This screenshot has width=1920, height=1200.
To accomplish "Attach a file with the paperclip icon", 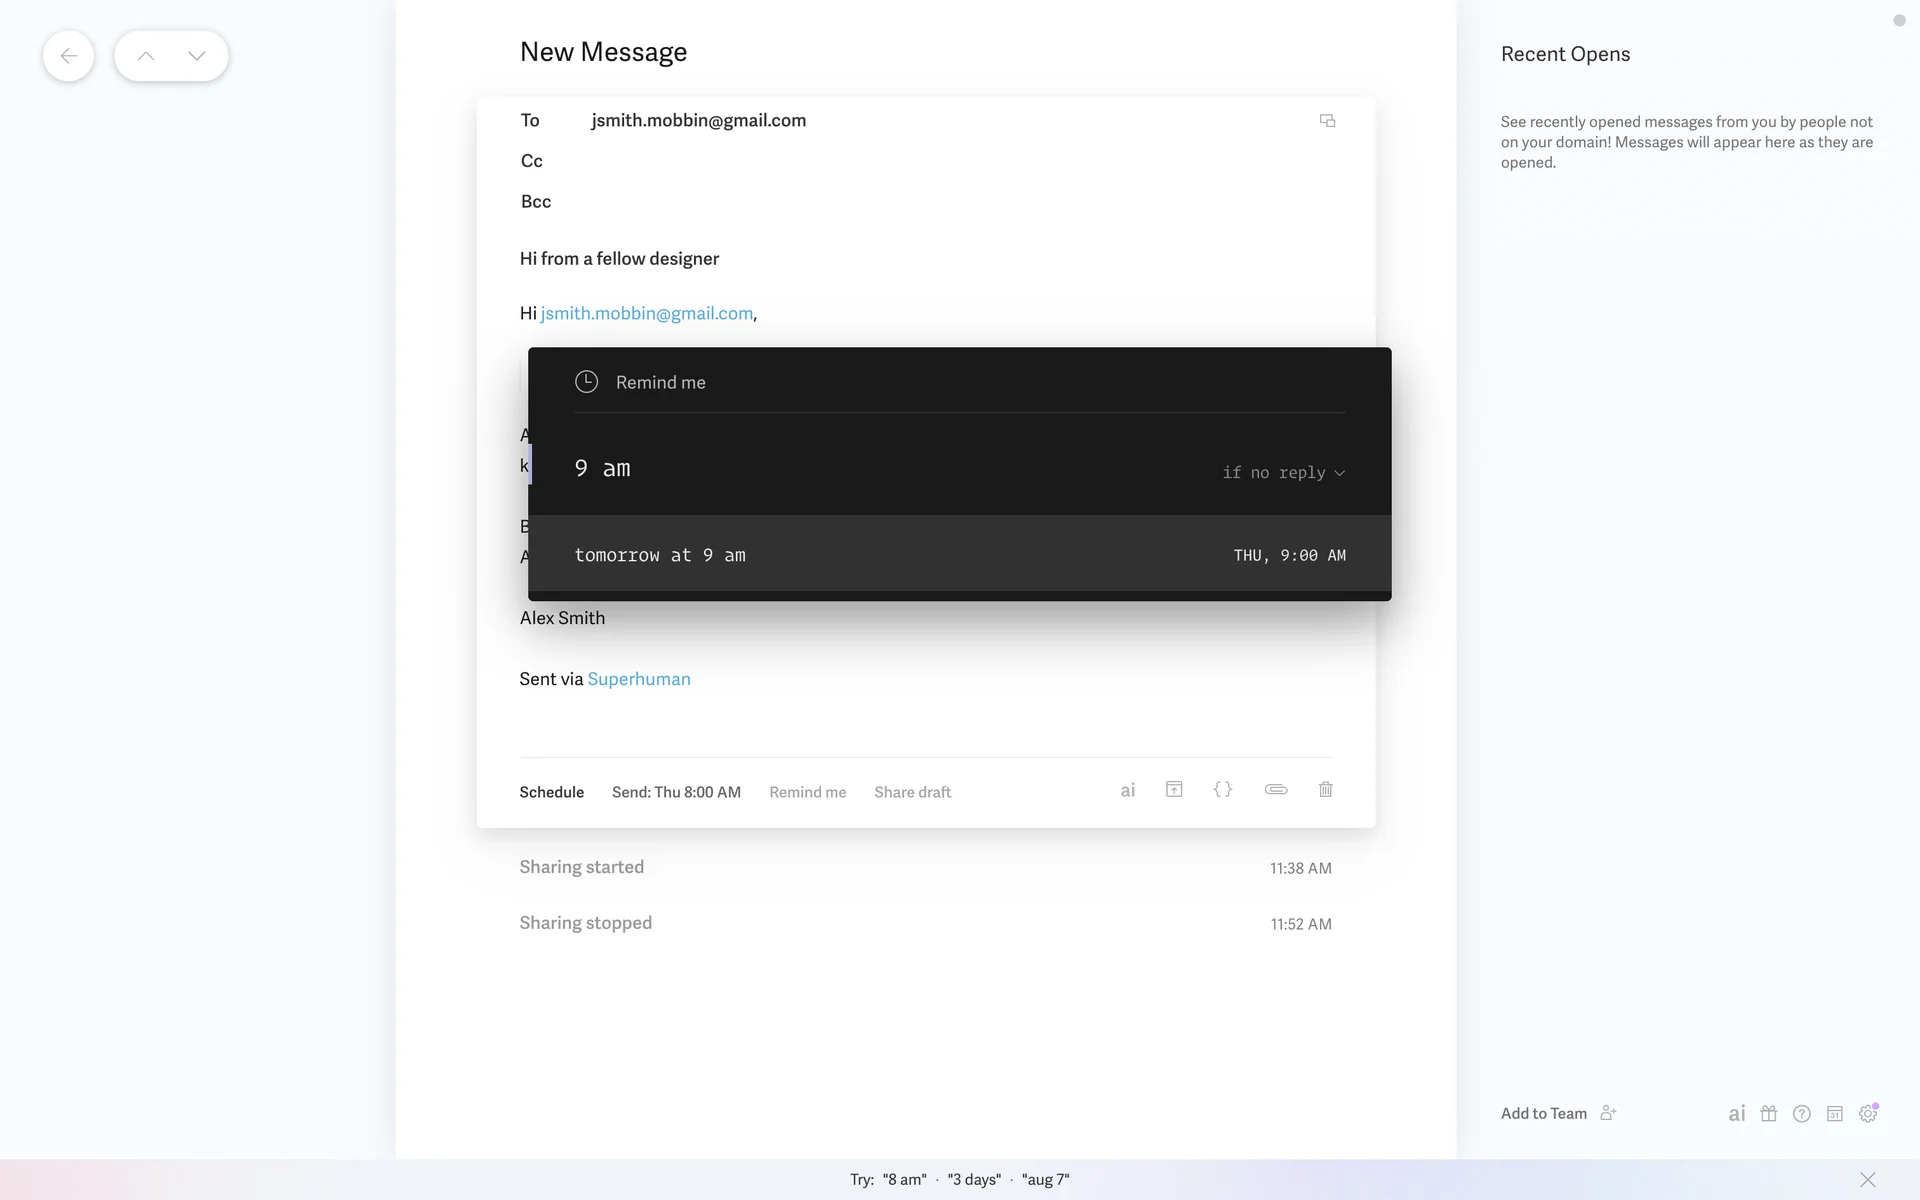I will pos(1275,789).
